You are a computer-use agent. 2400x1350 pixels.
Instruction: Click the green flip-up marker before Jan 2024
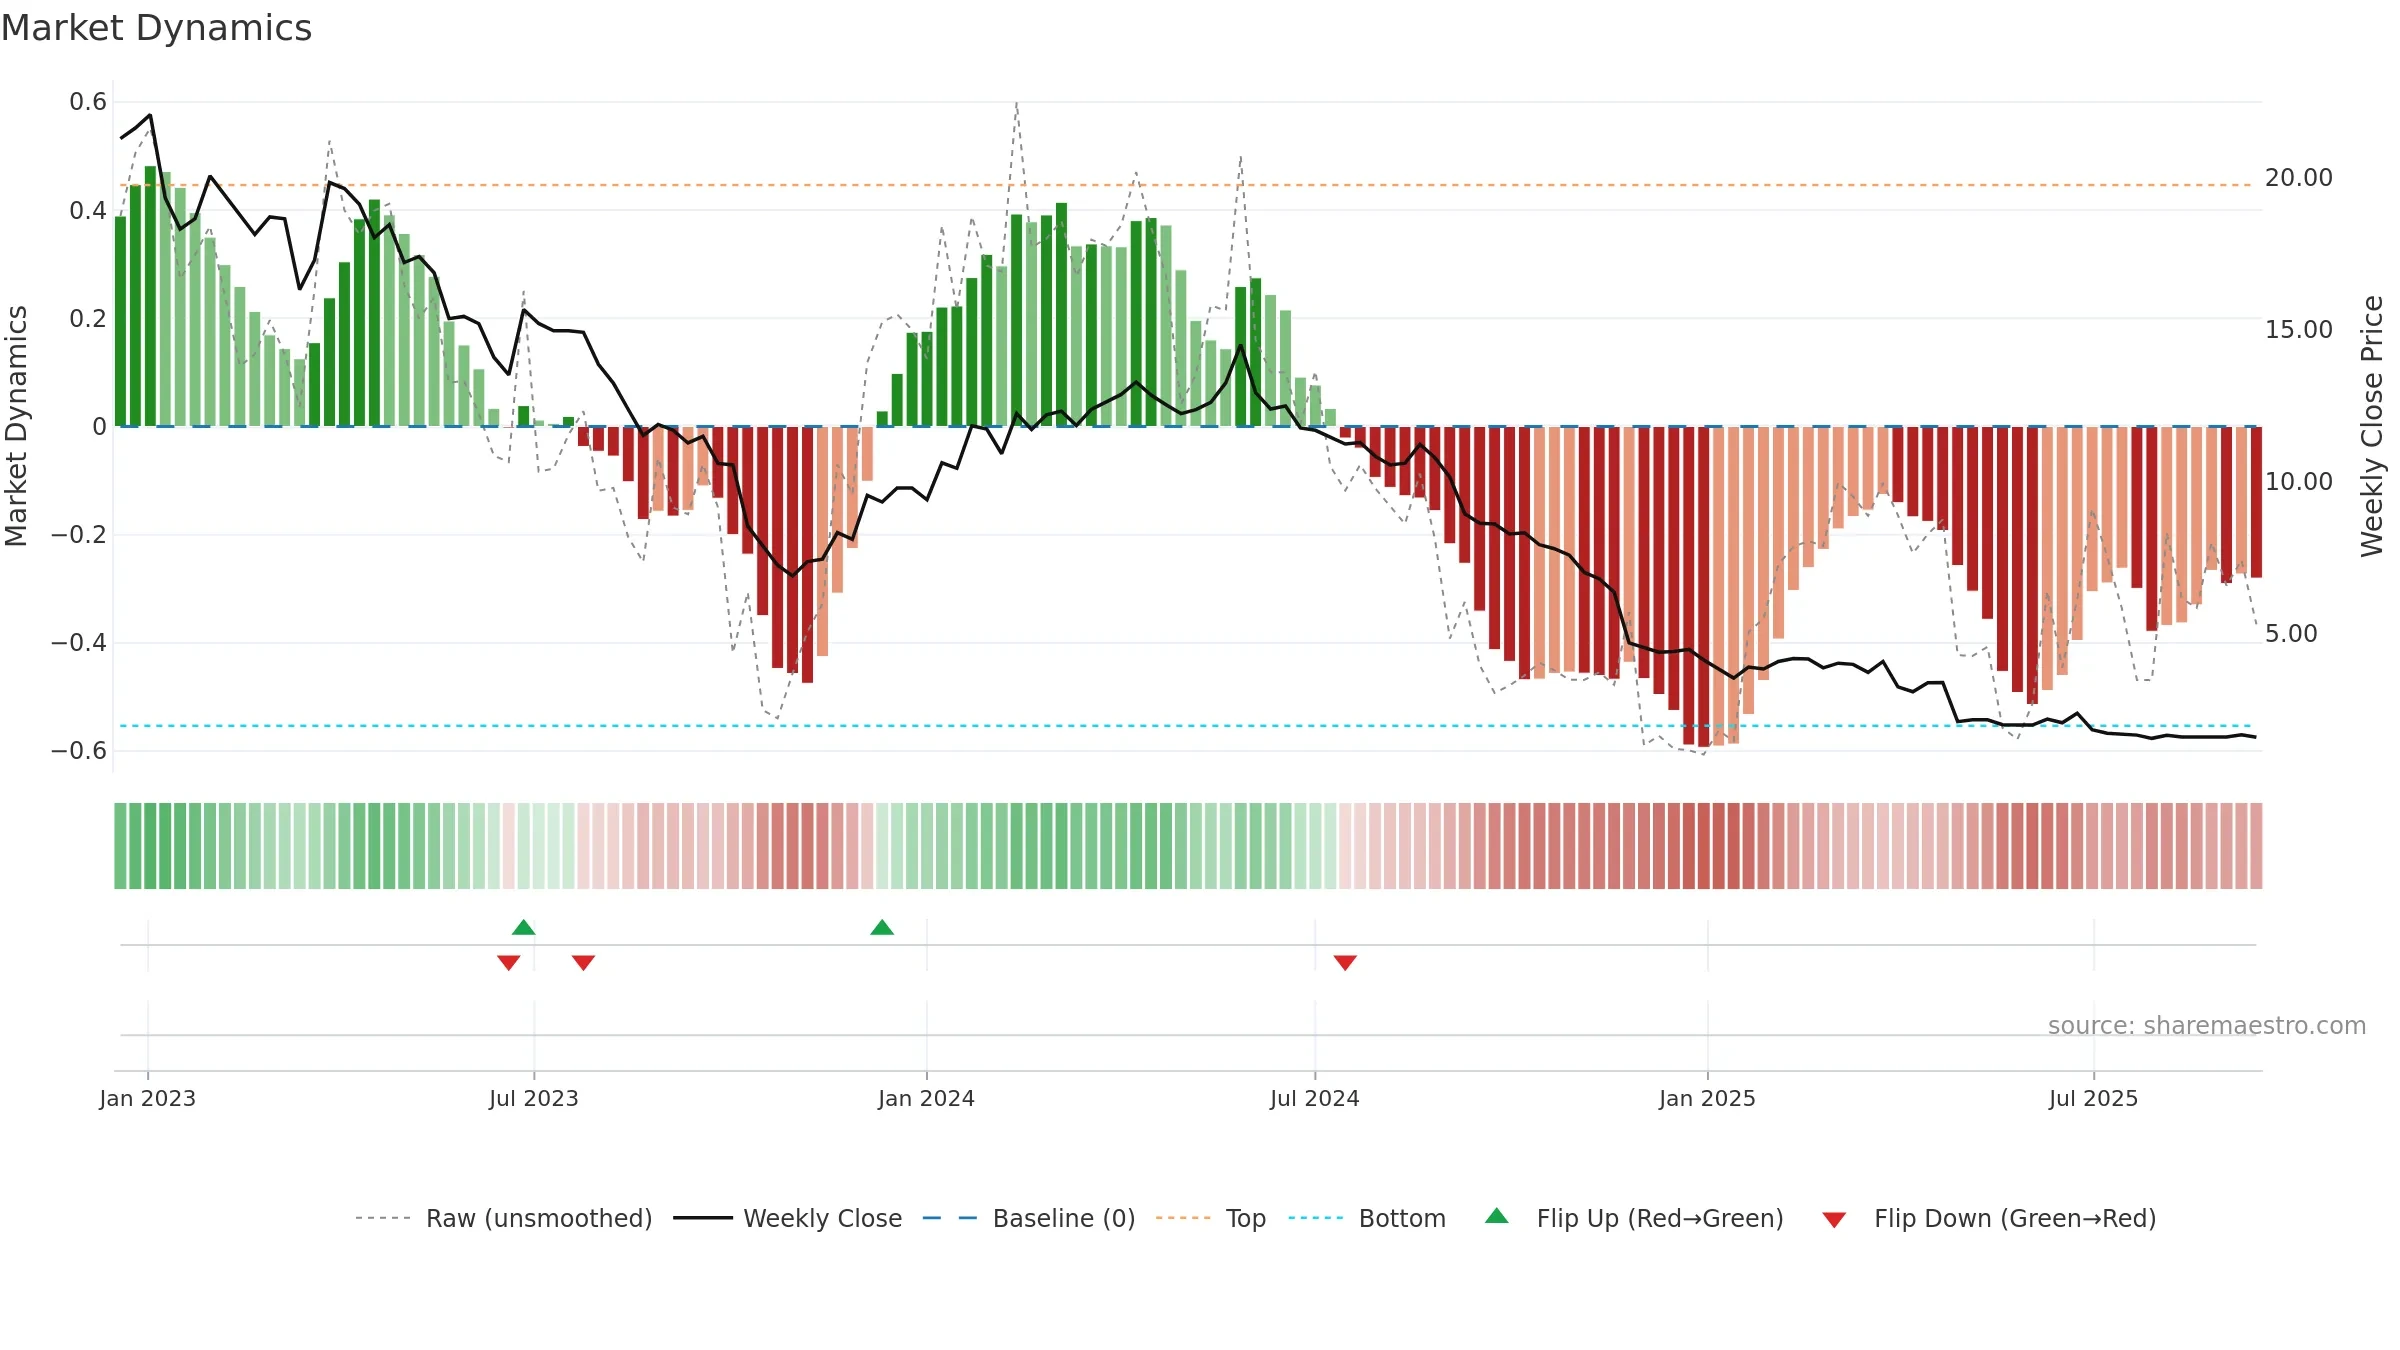tap(882, 927)
